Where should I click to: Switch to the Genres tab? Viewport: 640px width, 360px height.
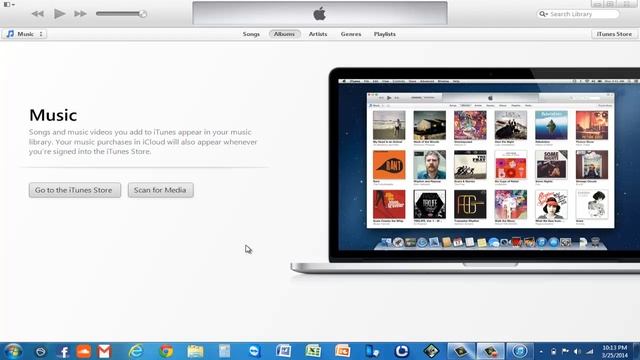(x=351, y=34)
